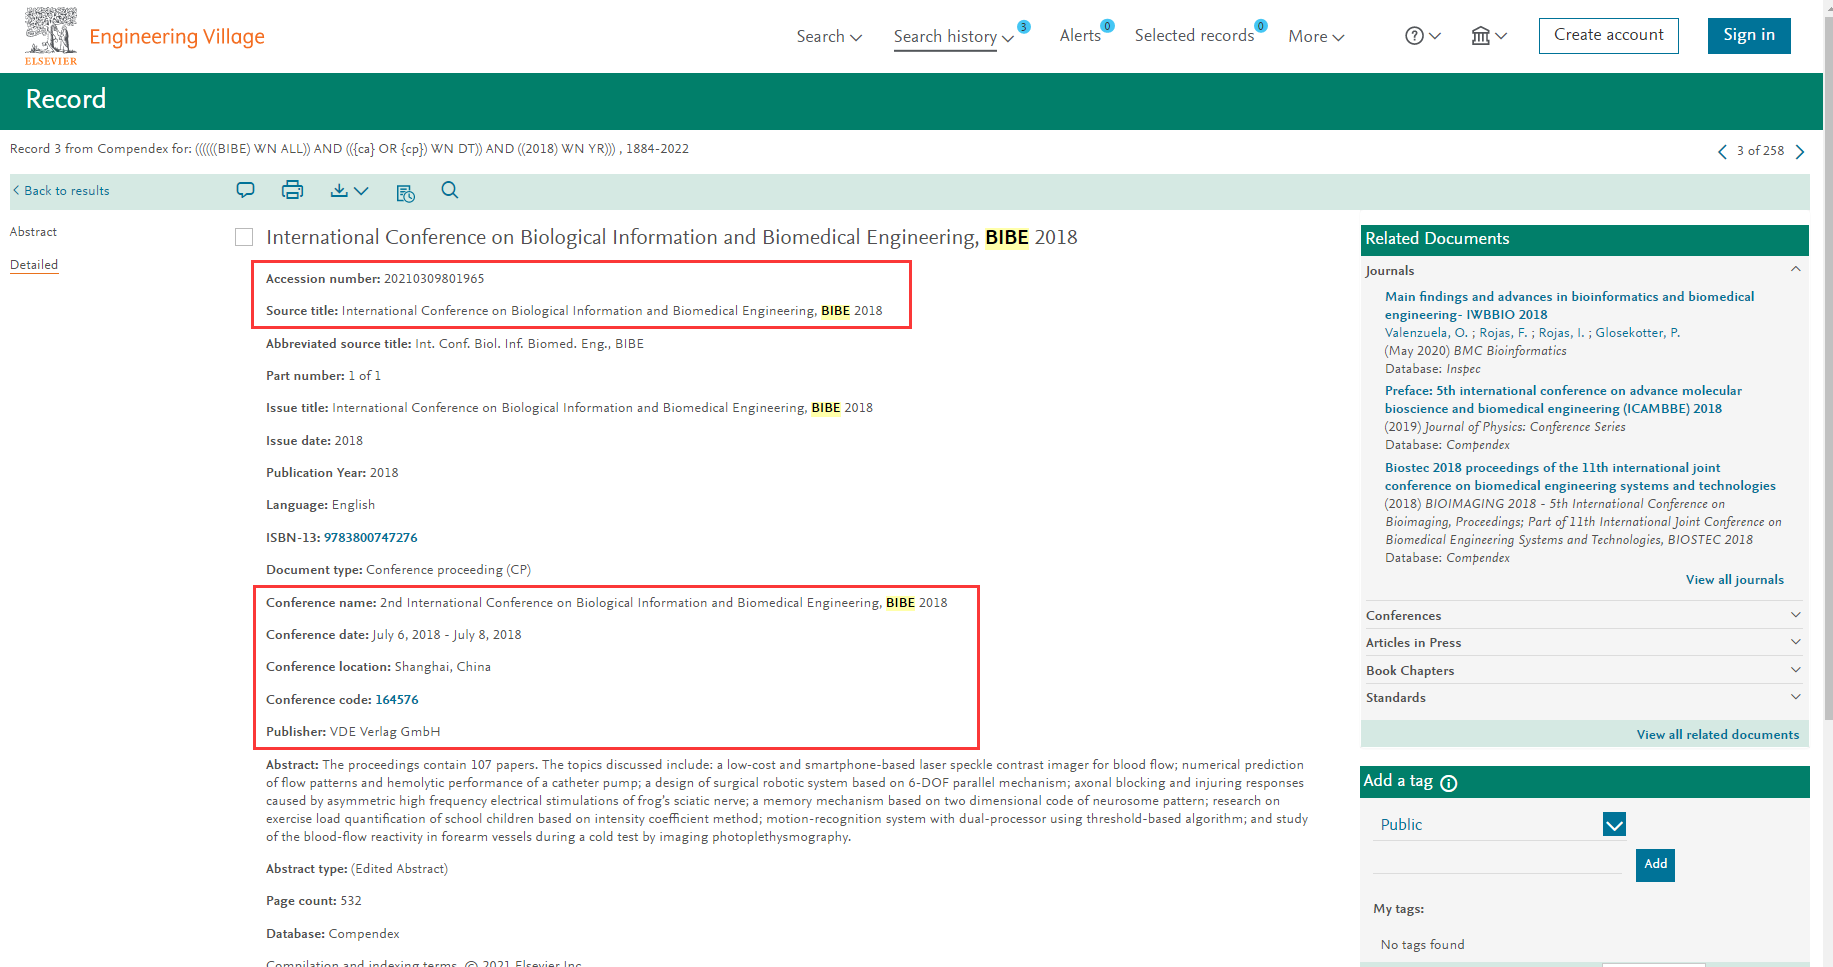Viewport: 1833px width, 967px height.
Task: Open Biostec 2018 proceedings article link
Action: click(1580, 477)
